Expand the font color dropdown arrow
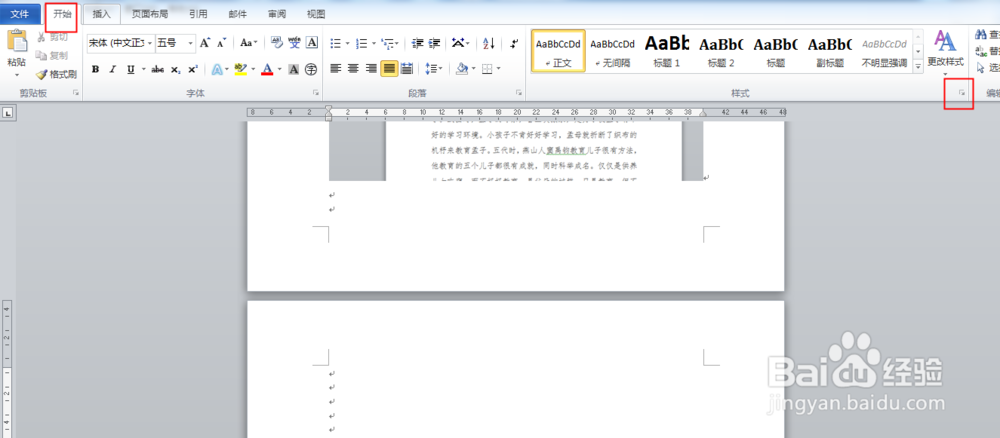The width and height of the screenshot is (1000, 438). (279, 69)
